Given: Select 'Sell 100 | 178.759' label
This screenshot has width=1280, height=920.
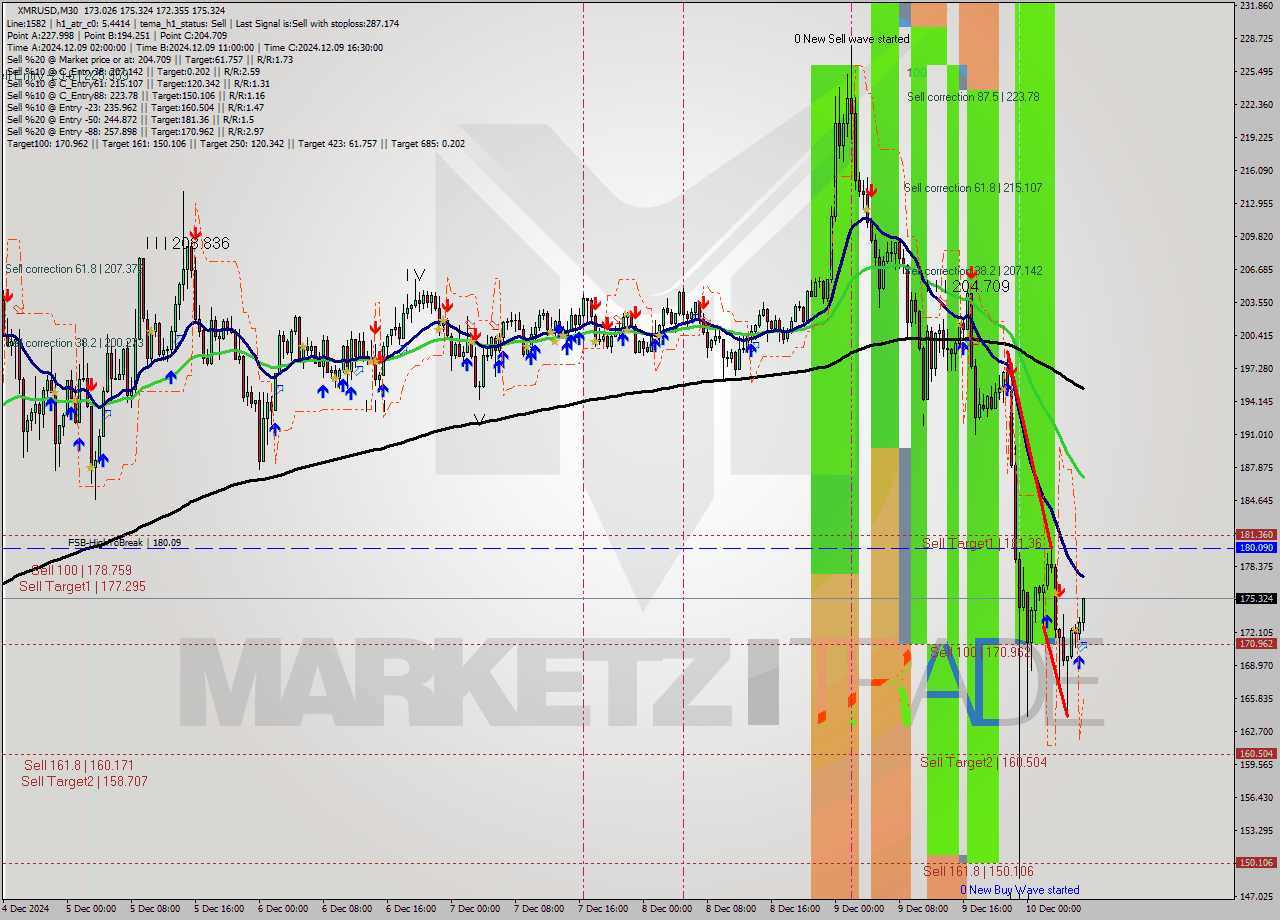Looking at the screenshot, I should (x=81, y=570).
